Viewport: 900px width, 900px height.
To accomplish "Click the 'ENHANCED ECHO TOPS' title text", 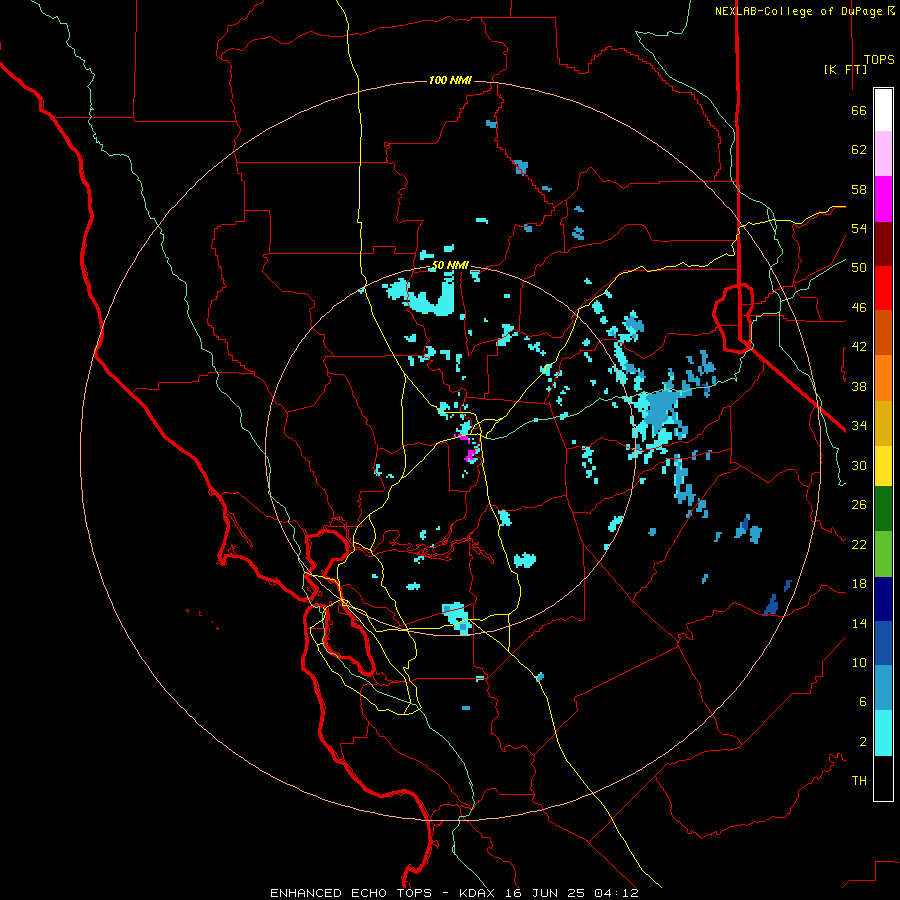I will [351, 893].
